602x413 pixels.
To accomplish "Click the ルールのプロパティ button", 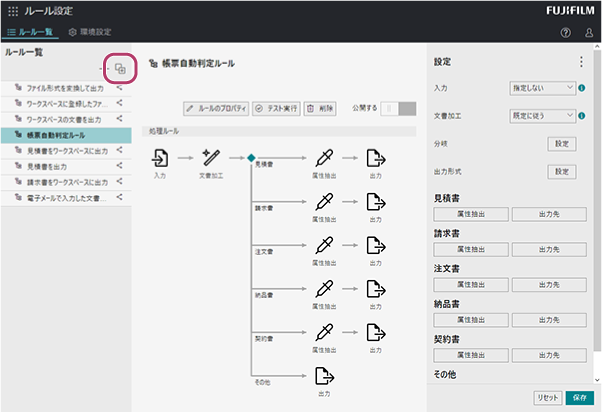I will [x=216, y=109].
